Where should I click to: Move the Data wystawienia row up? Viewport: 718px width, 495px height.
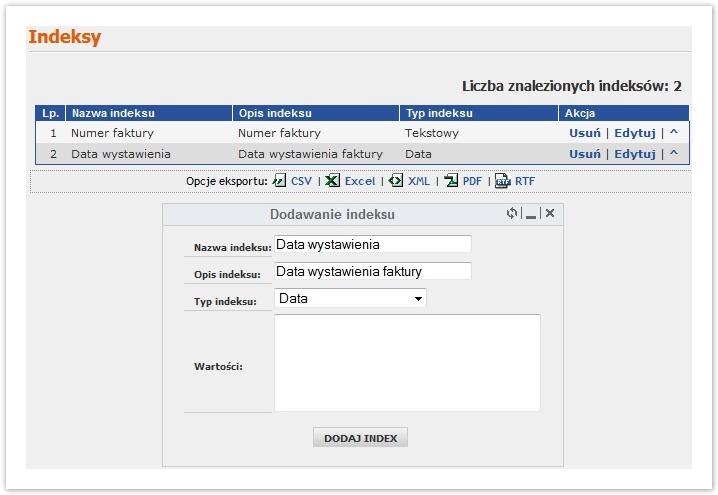(x=674, y=154)
